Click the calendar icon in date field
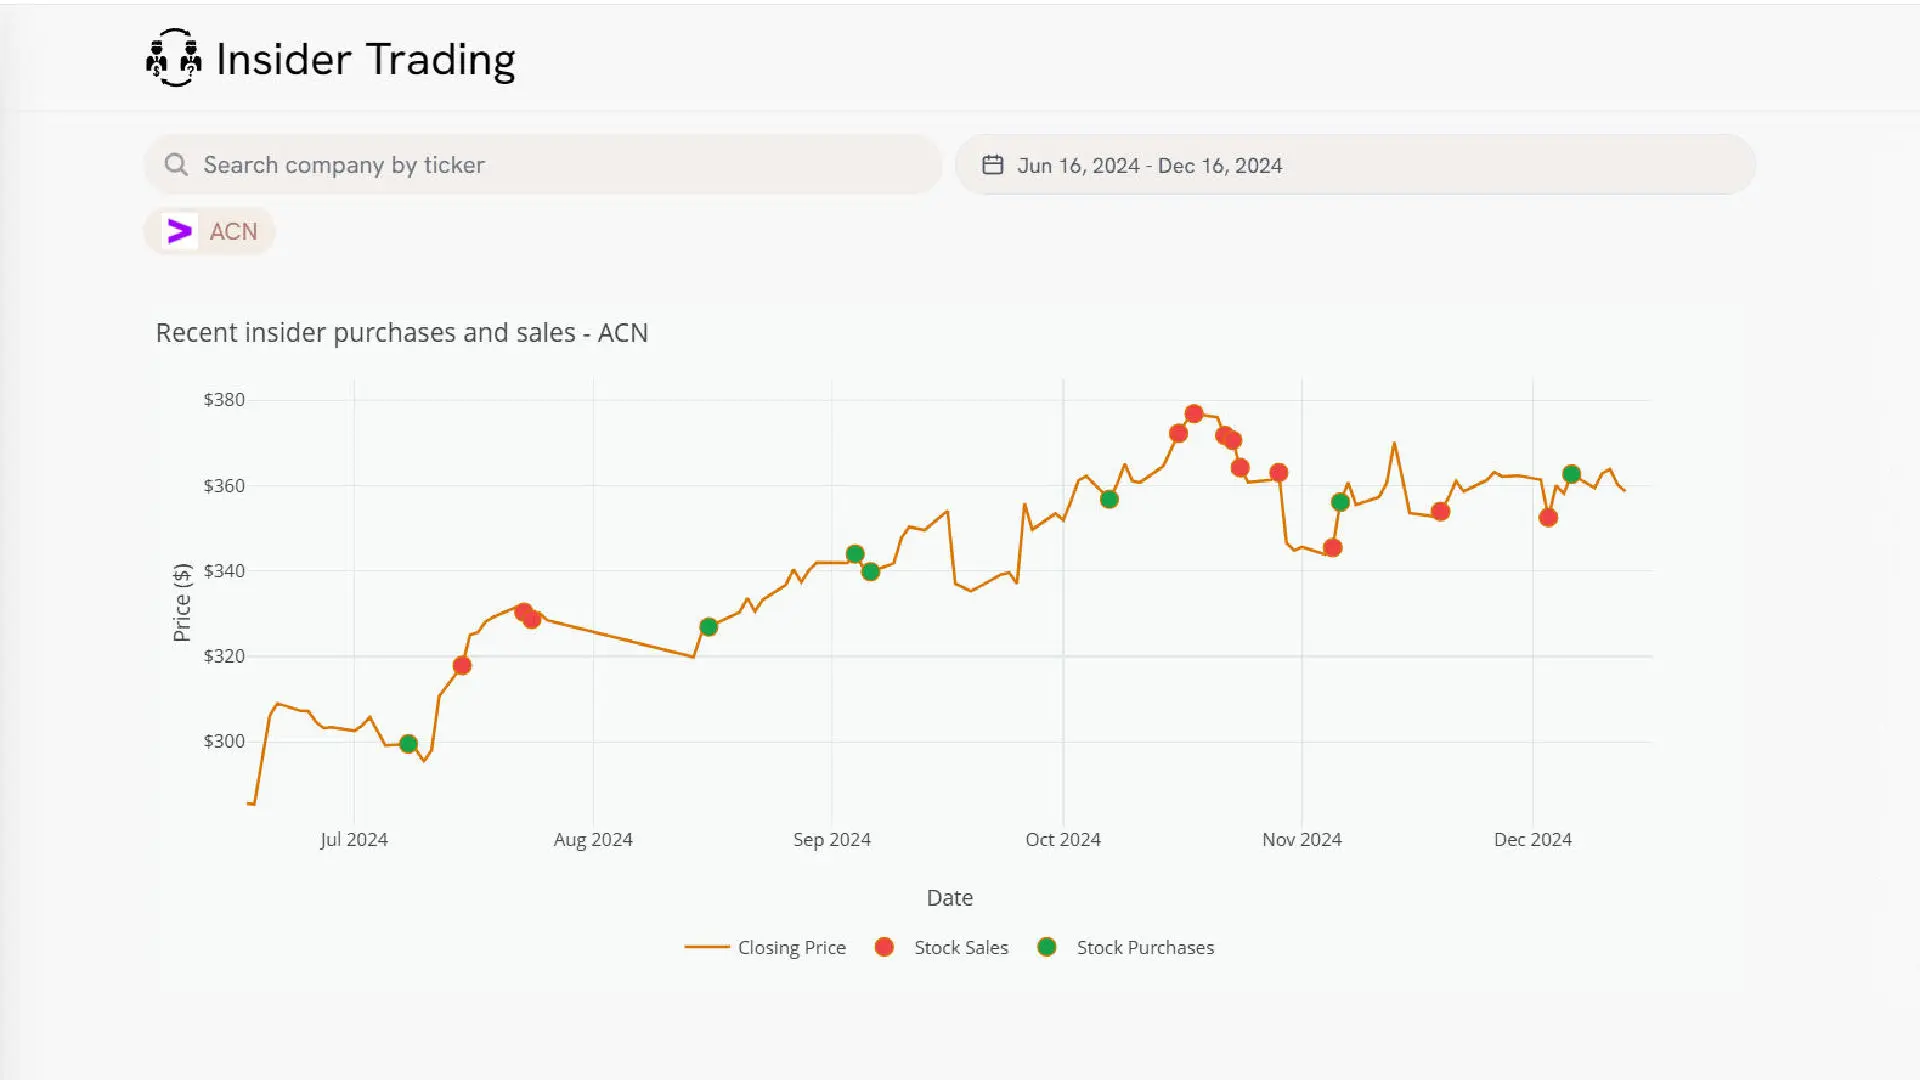 [x=992, y=165]
